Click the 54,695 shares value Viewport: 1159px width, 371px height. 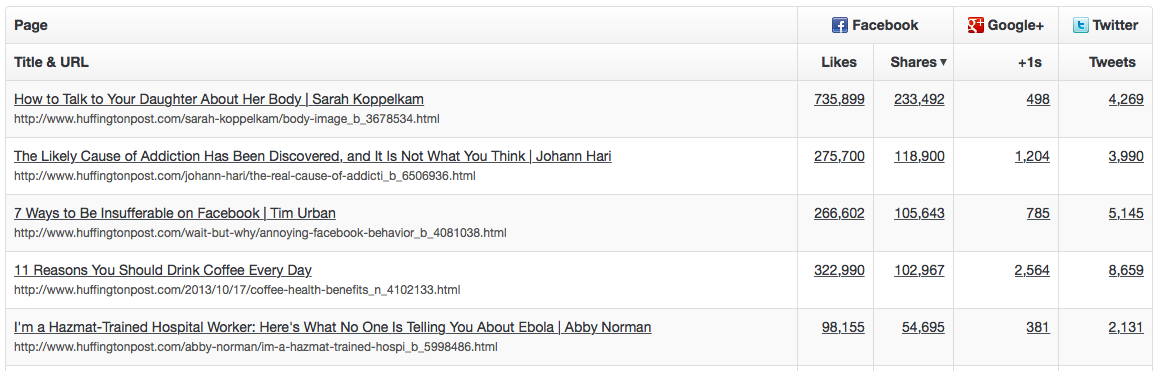pos(922,327)
